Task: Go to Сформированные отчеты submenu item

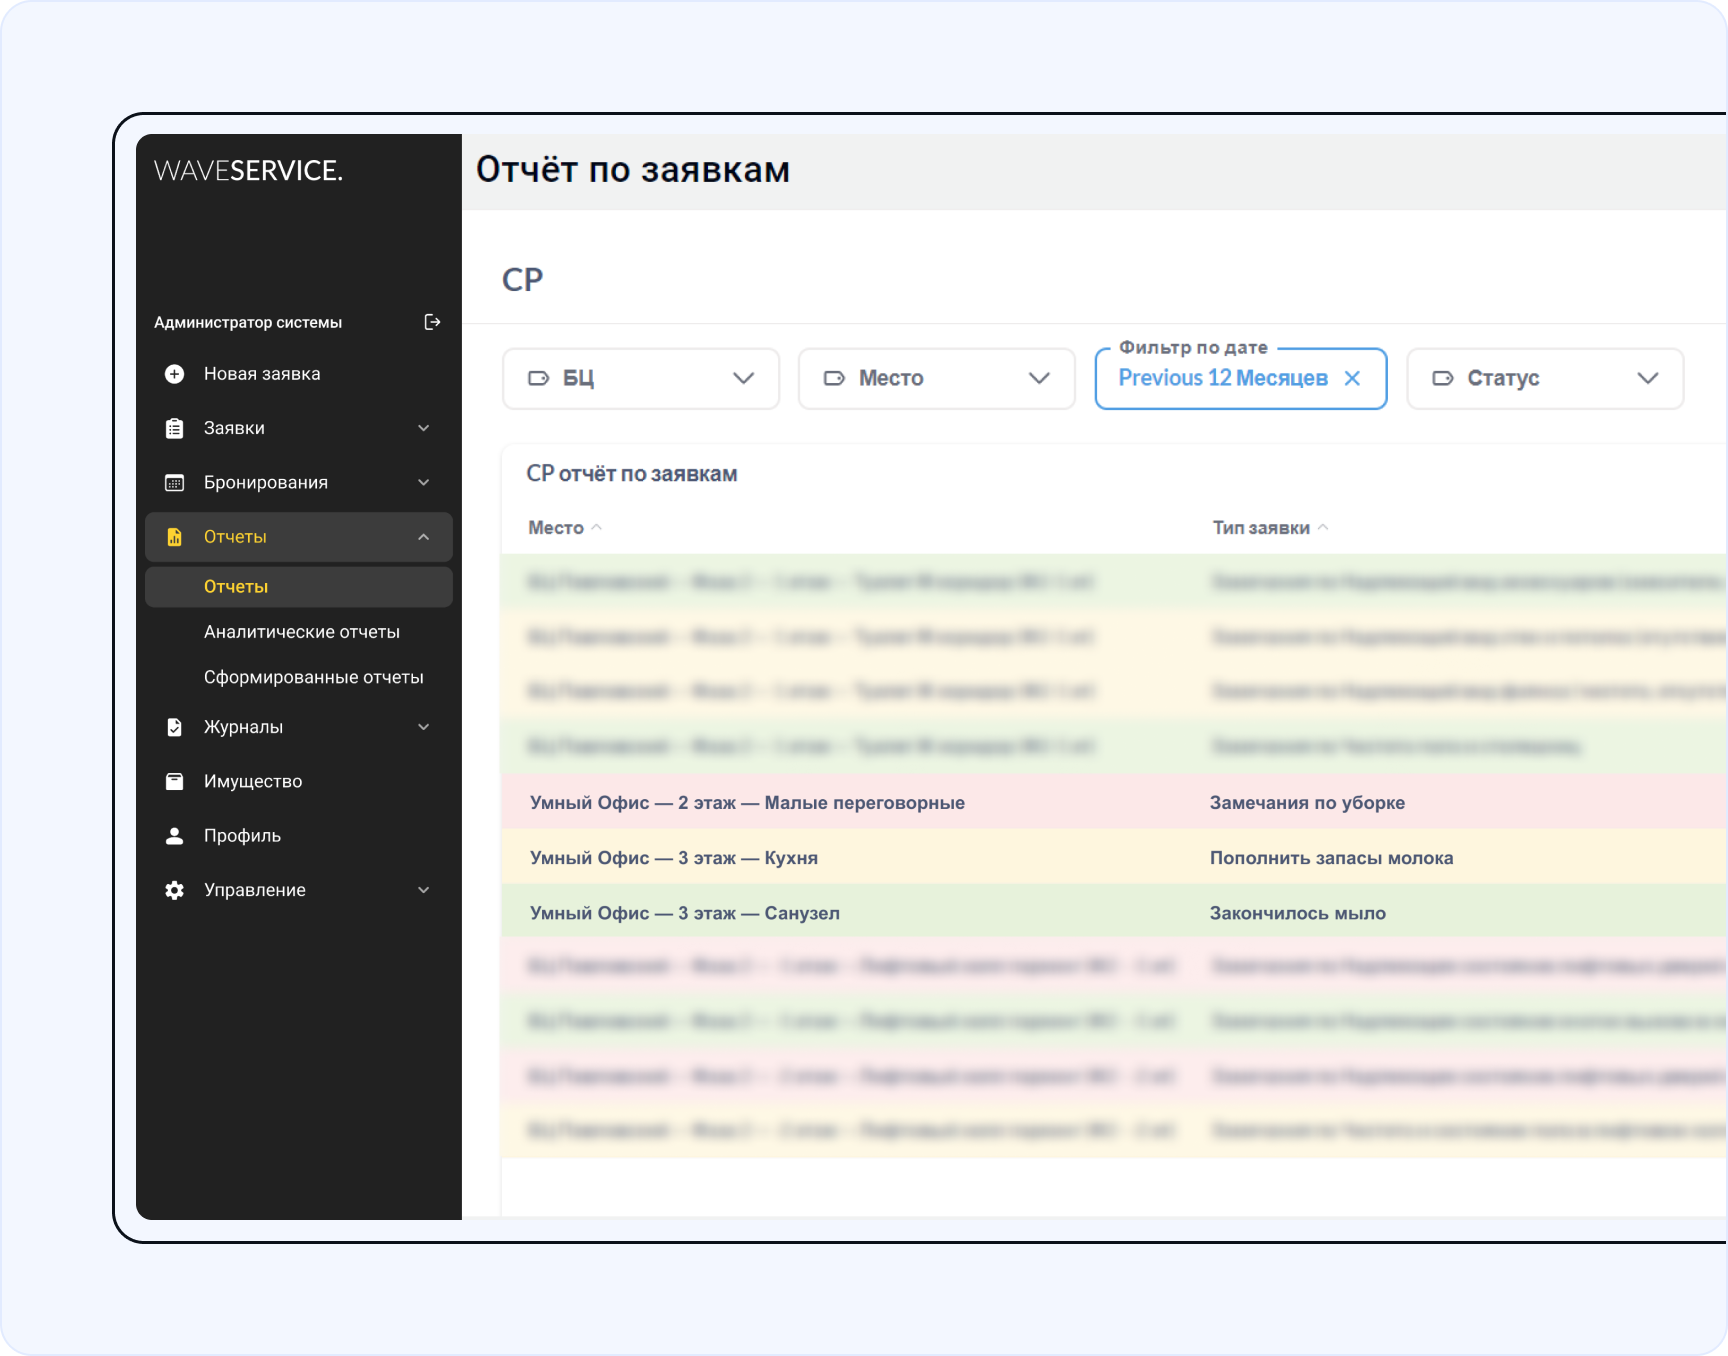Action: coord(313,677)
